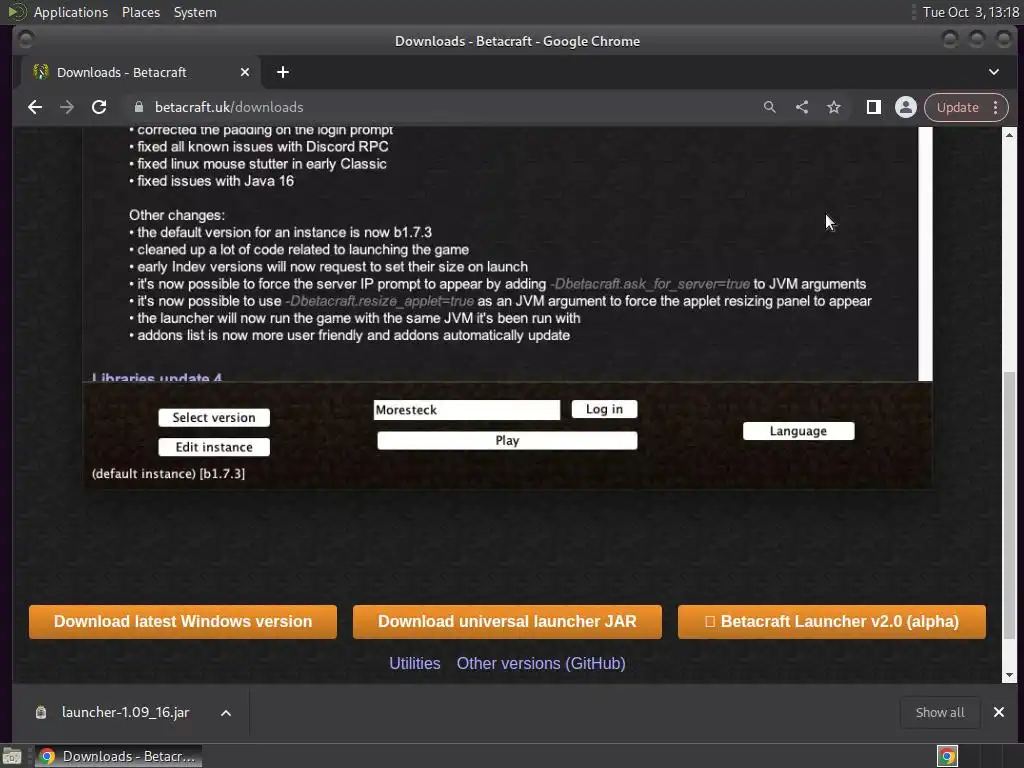The width and height of the screenshot is (1024, 768).
Task: Click the lock icon in address bar
Action: click(x=138, y=107)
